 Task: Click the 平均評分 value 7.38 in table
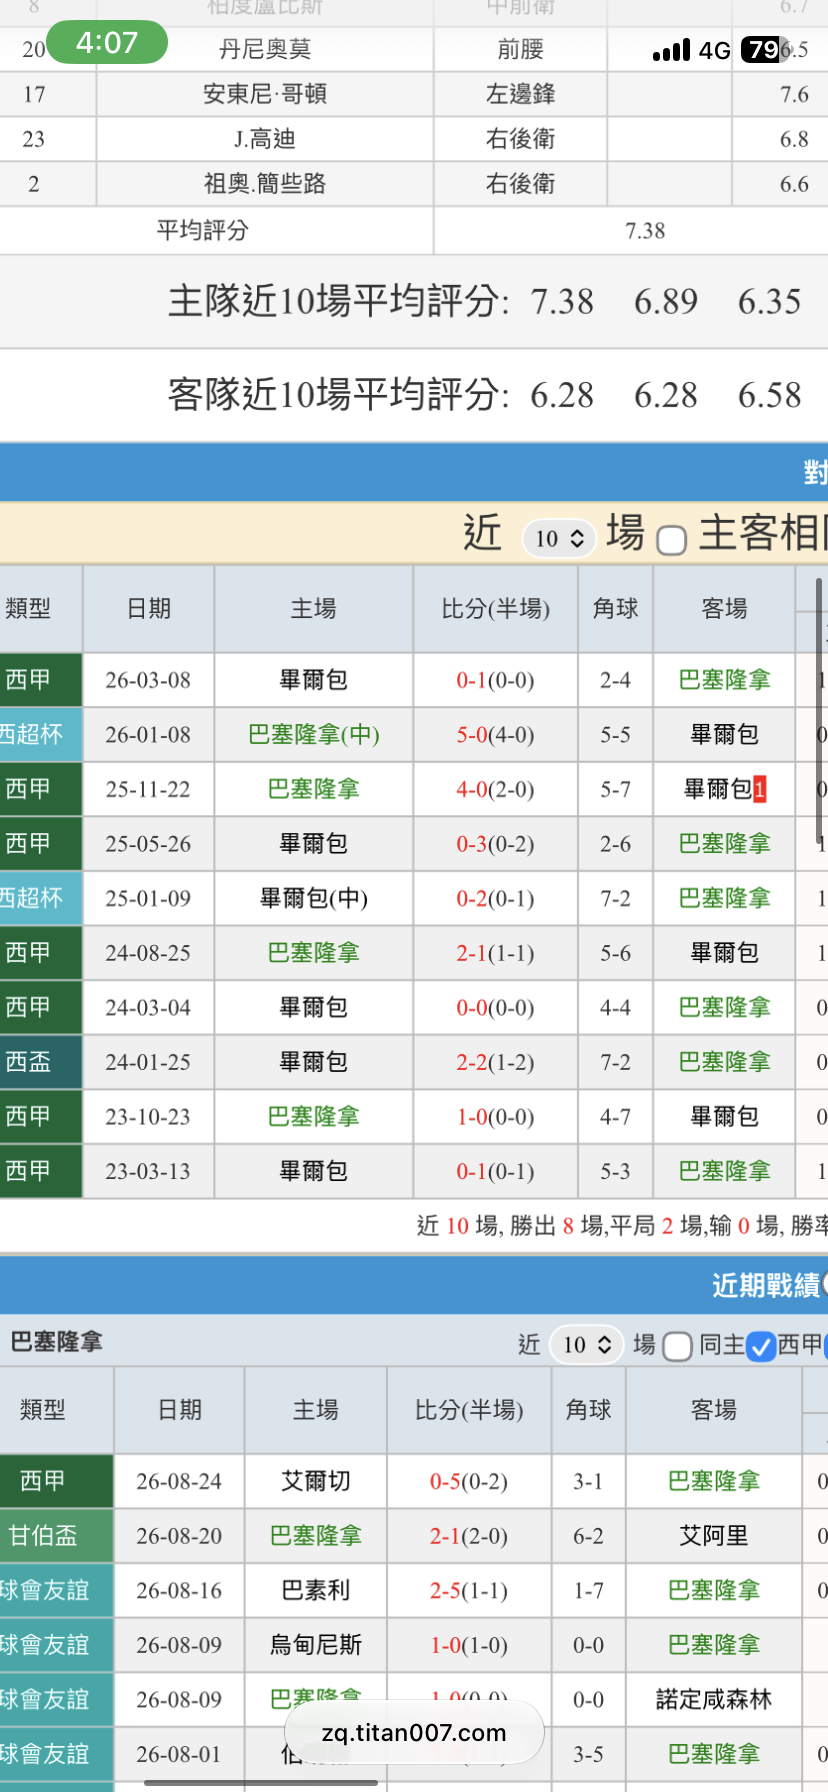pyautogui.click(x=645, y=231)
